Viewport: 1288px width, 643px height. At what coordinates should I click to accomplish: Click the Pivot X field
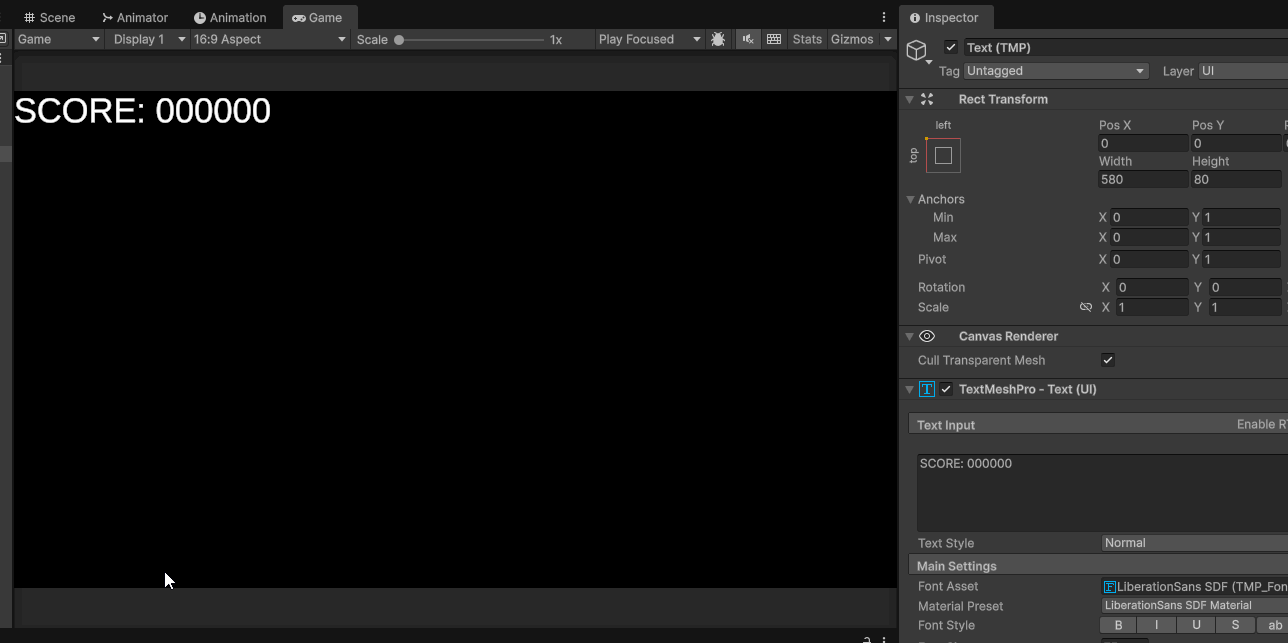(1150, 259)
